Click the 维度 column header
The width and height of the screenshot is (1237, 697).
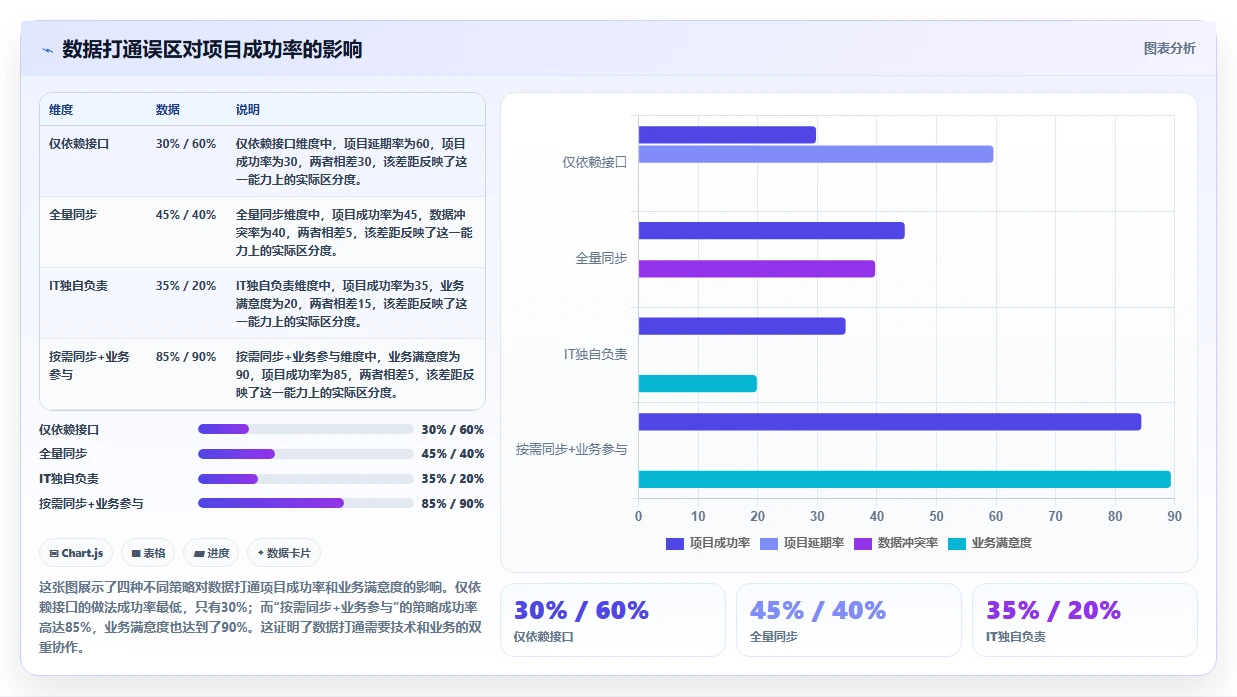[x=61, y=109]
